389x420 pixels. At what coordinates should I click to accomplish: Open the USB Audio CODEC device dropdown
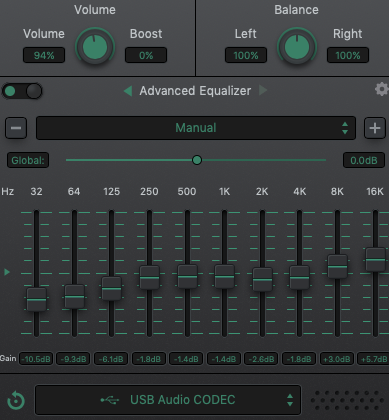point(168,400)
